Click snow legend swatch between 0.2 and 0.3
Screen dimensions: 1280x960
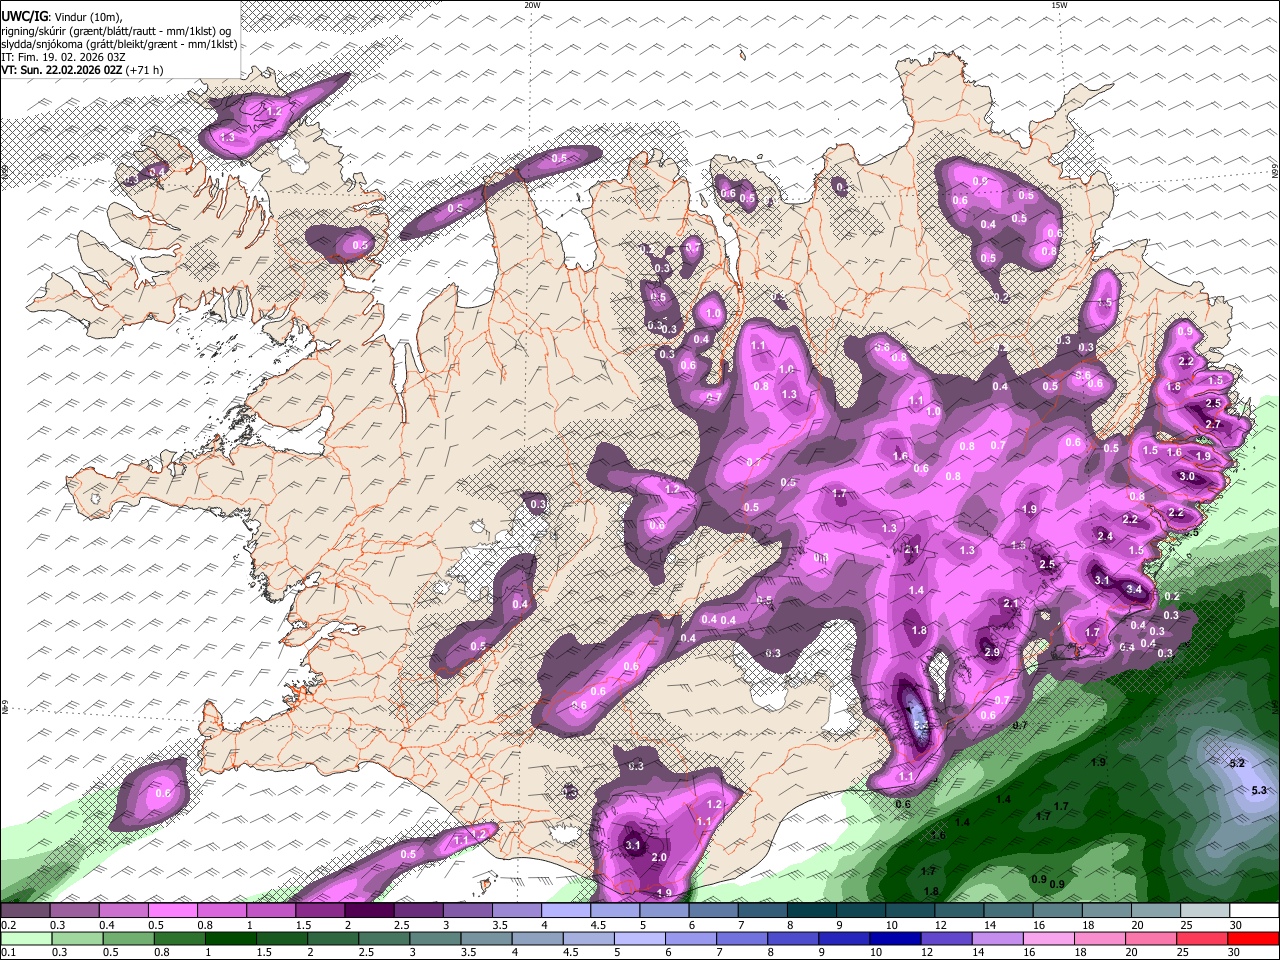(25, 911)
